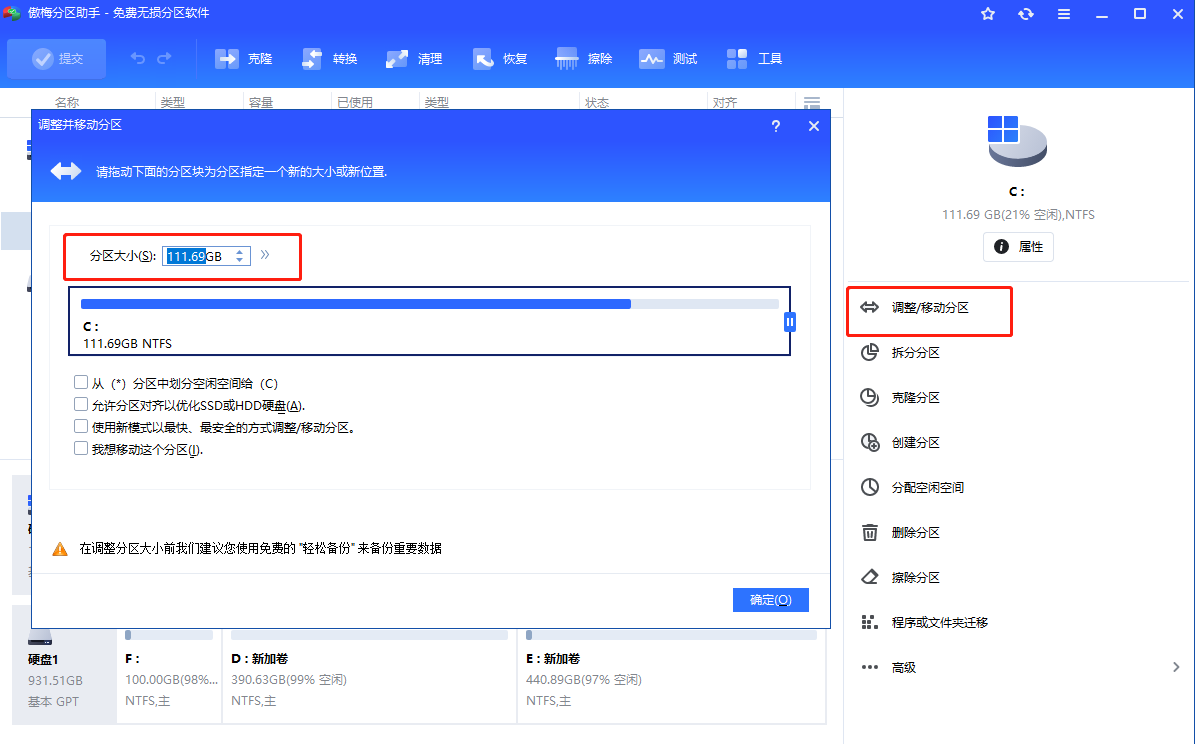
Task: Launch the 清理 (Cleanup) tool
Action: (x=414, y=58)
